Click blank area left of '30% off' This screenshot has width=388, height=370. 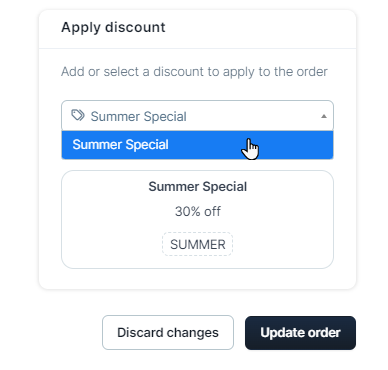tap(118, 211)
